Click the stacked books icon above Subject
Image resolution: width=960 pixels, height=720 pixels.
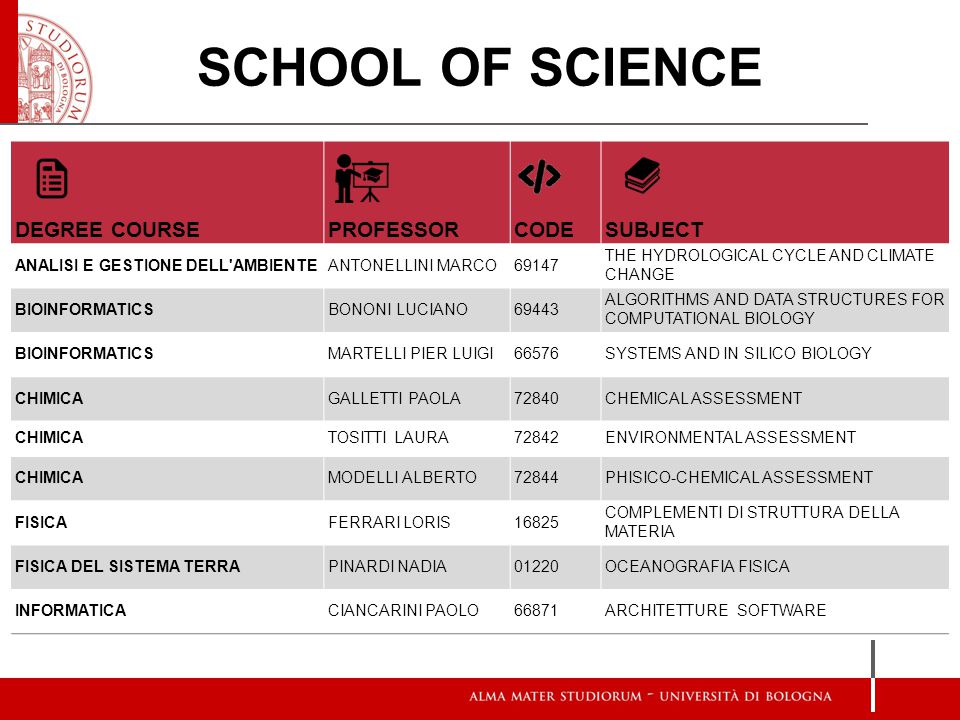[642, 175]
